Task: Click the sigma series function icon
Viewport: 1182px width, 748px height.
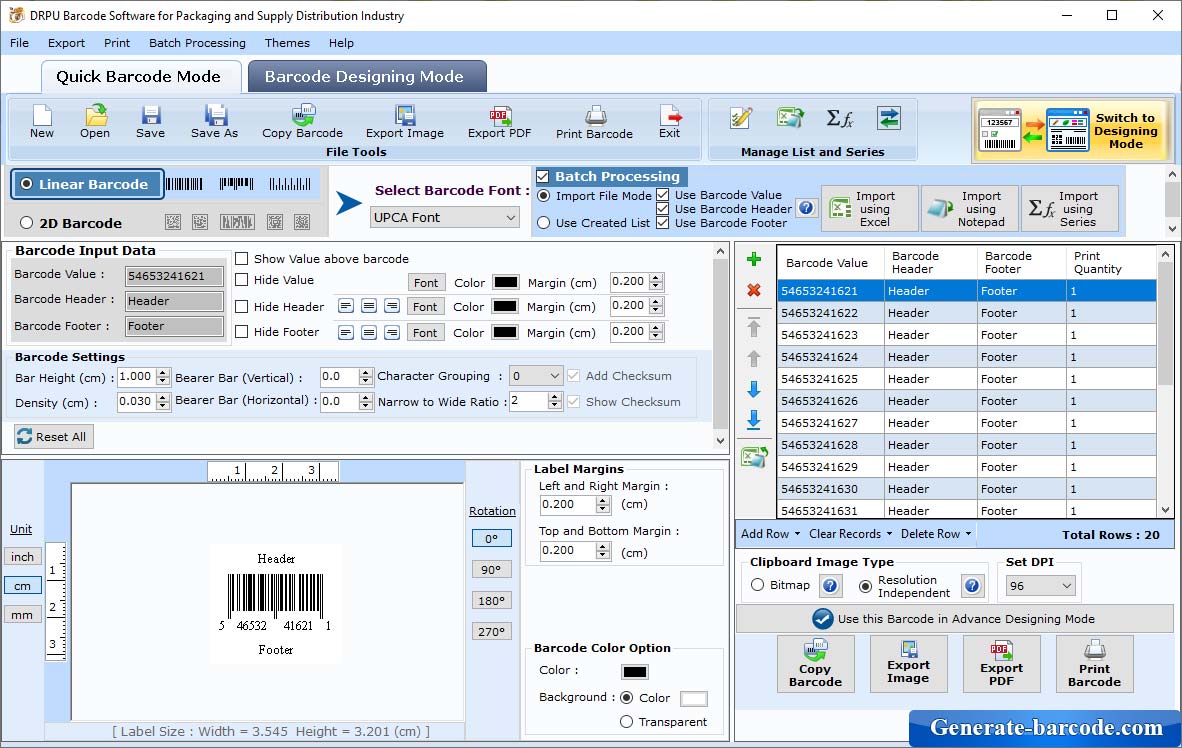Action: coord(840,118)
